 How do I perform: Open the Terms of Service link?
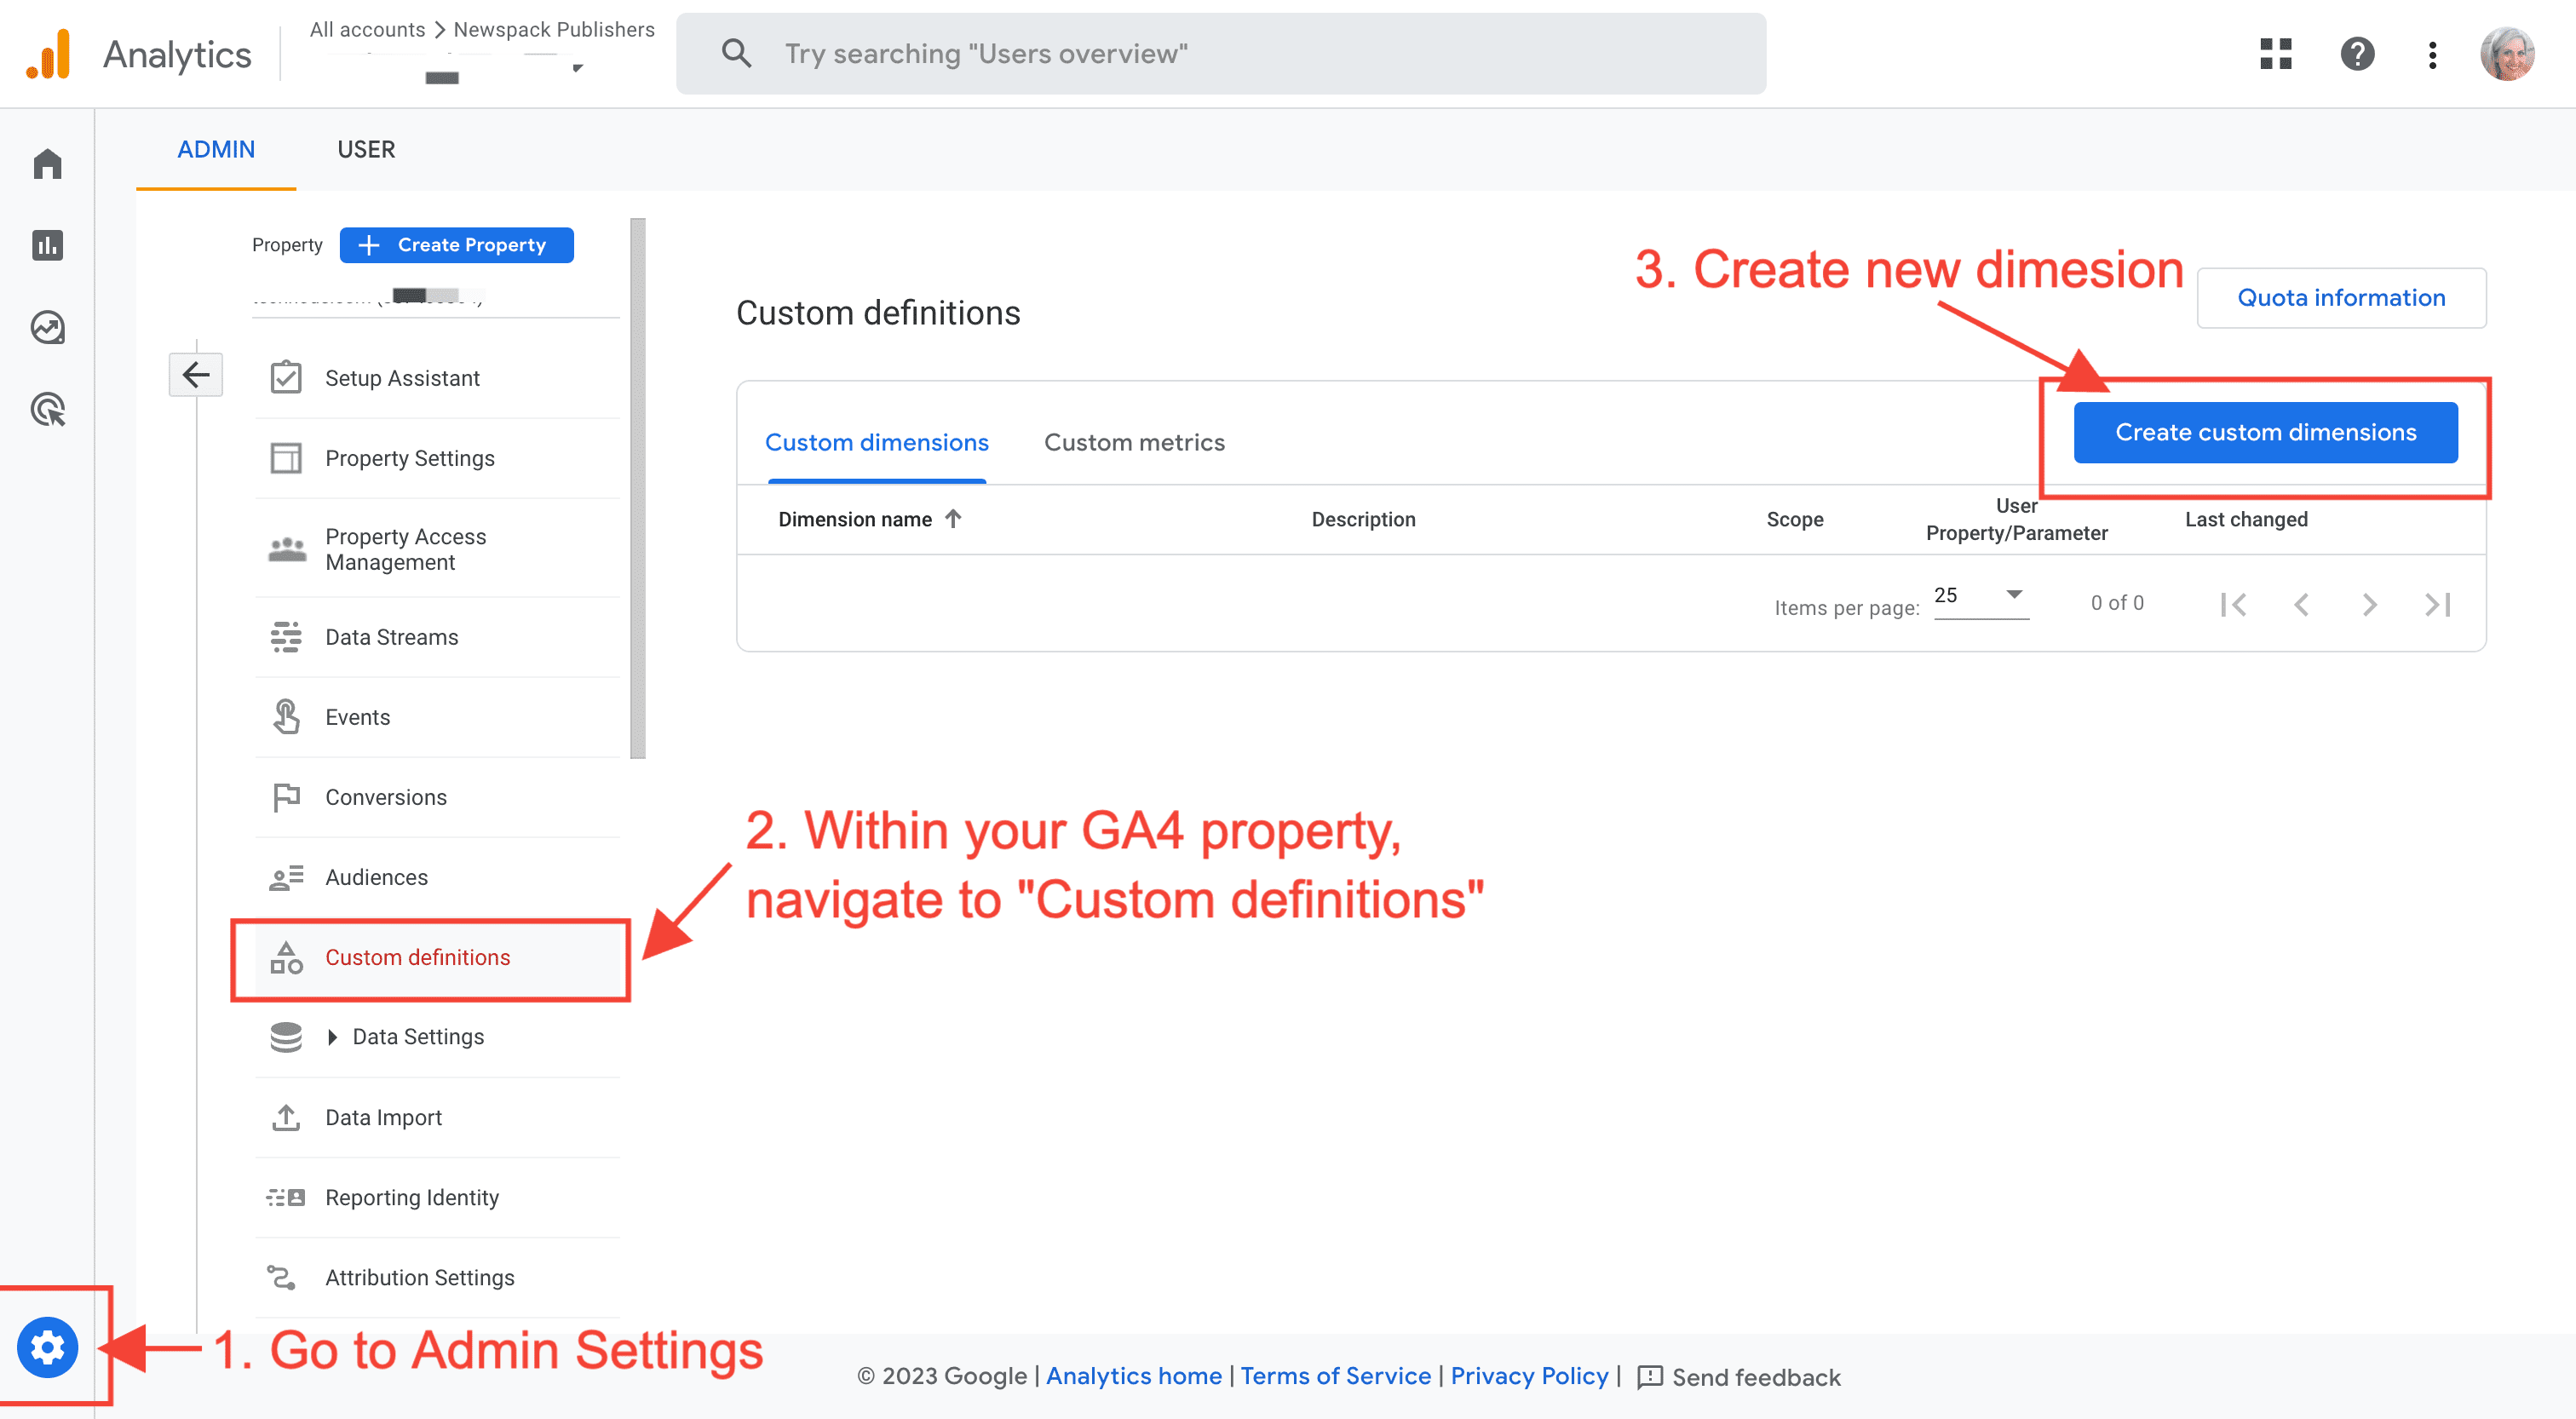coord(1335,1376)
